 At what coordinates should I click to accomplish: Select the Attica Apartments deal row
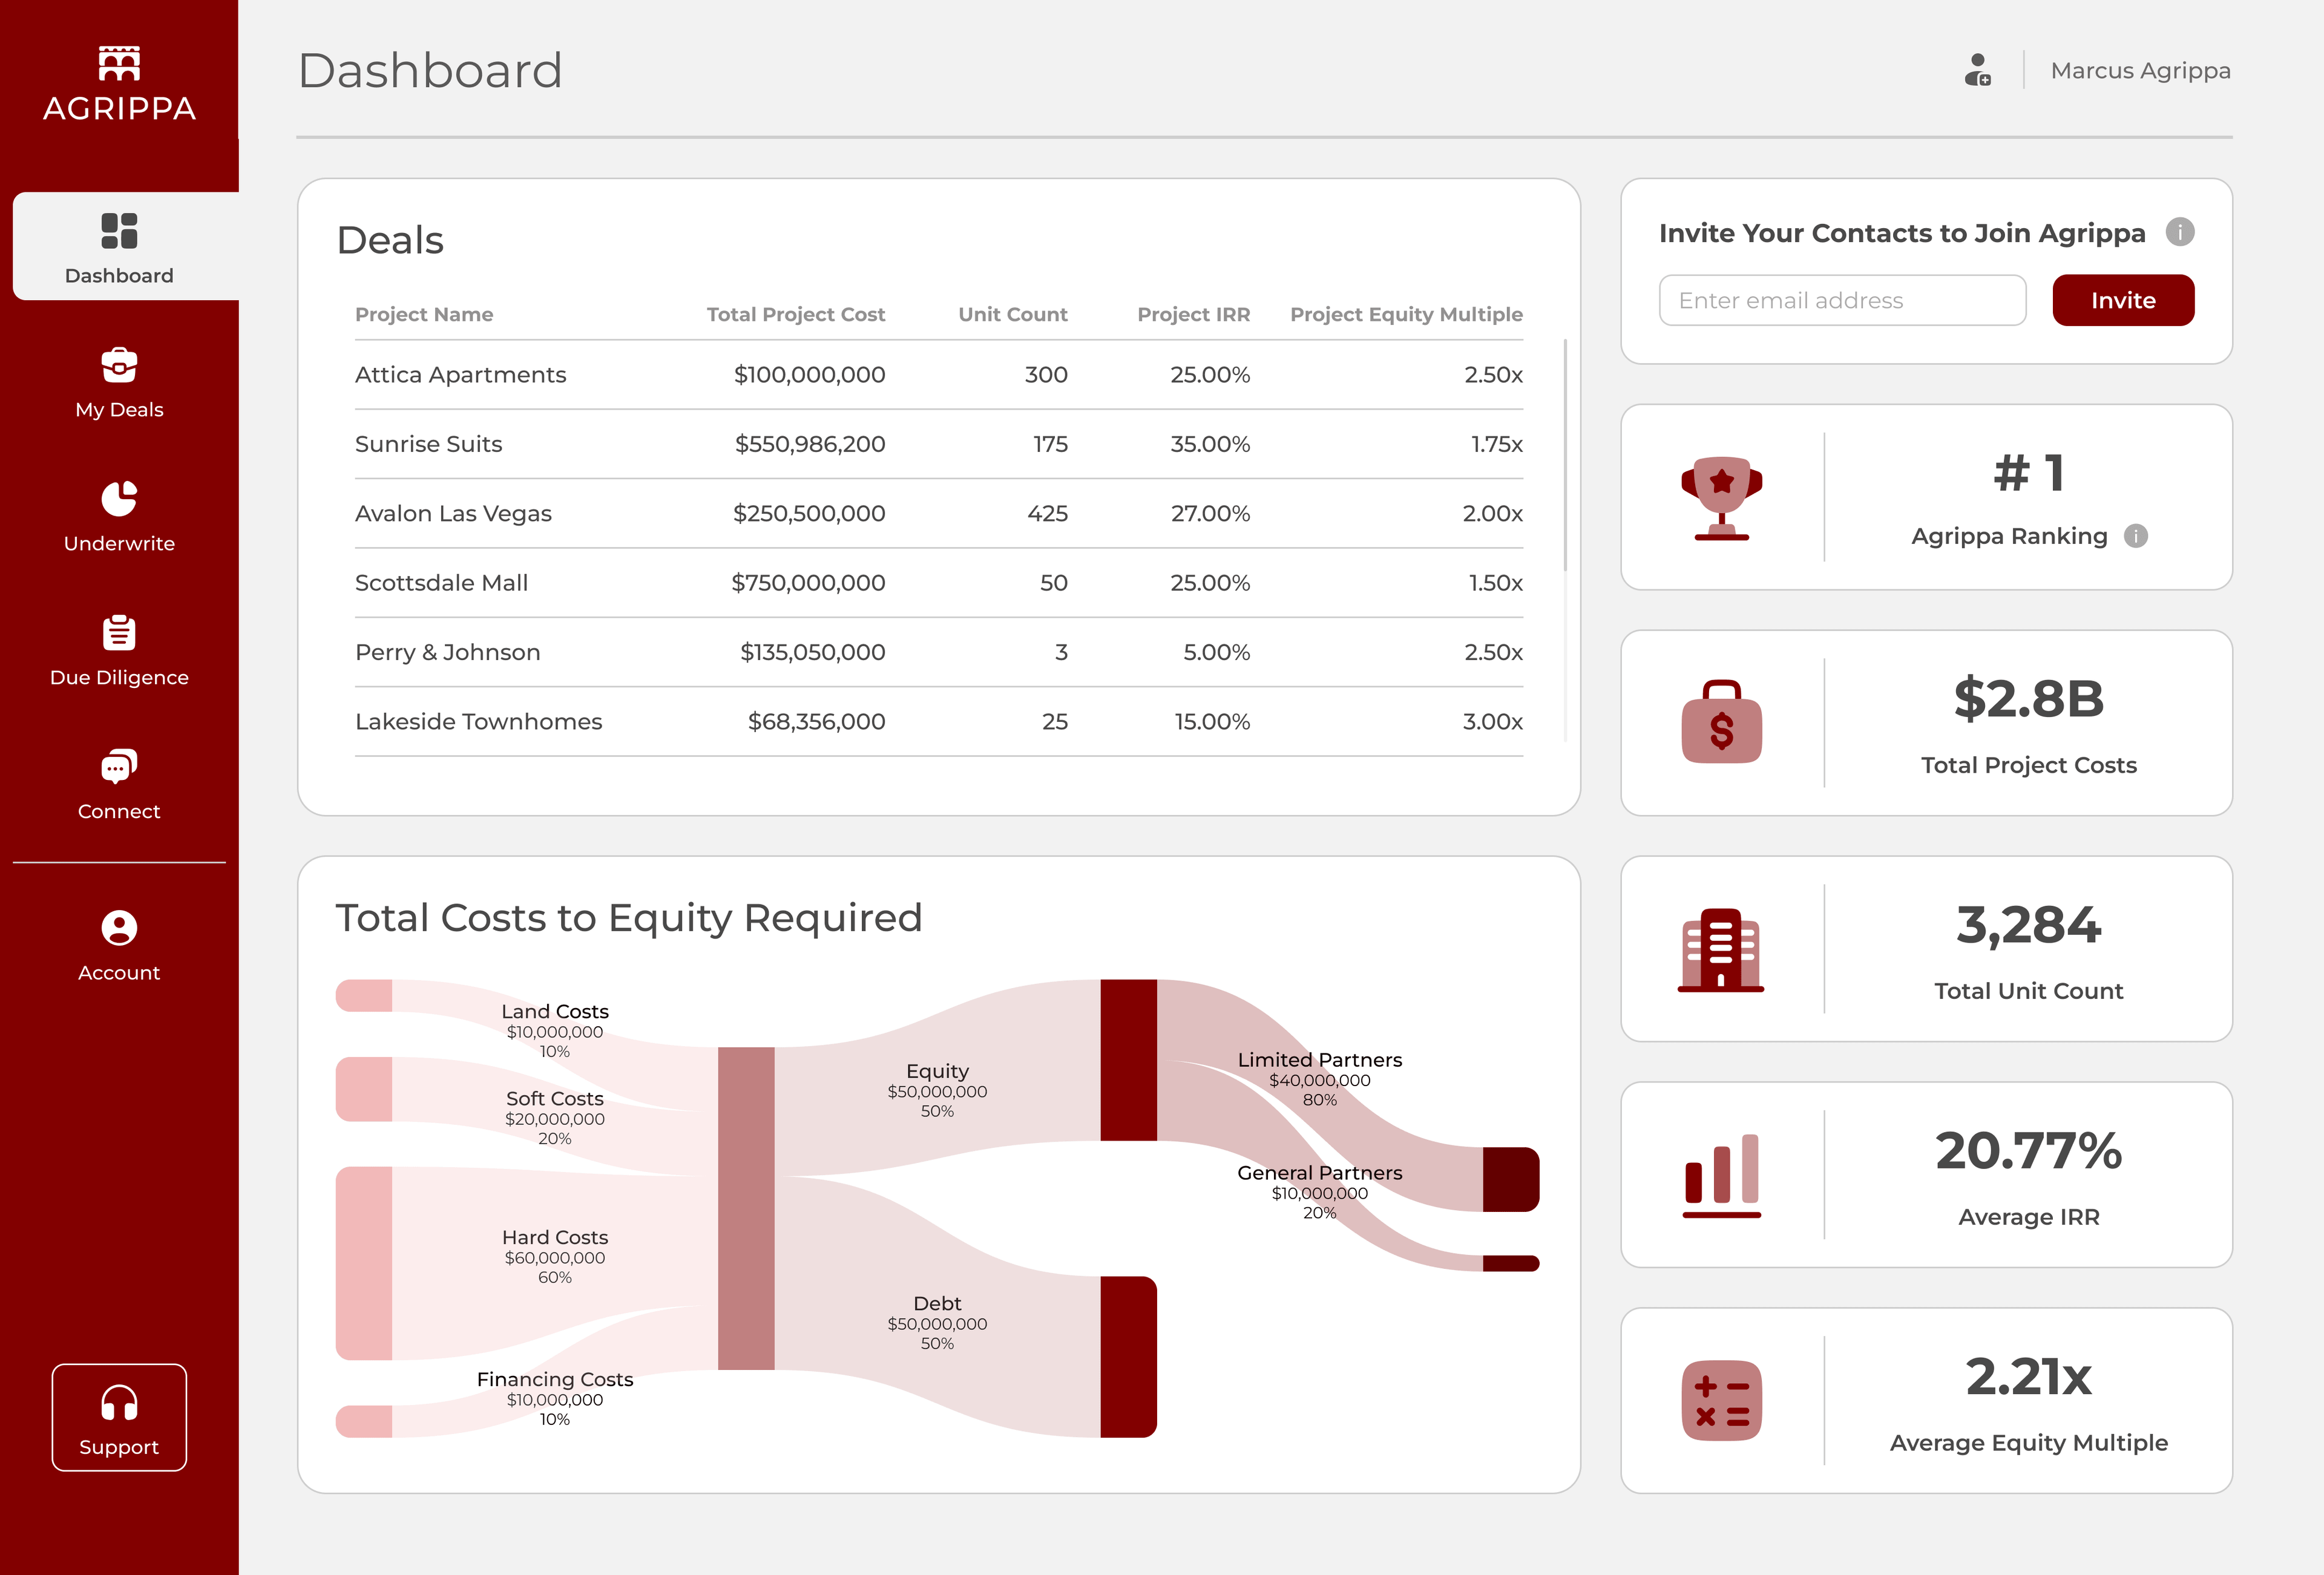(x=939, y=375)
